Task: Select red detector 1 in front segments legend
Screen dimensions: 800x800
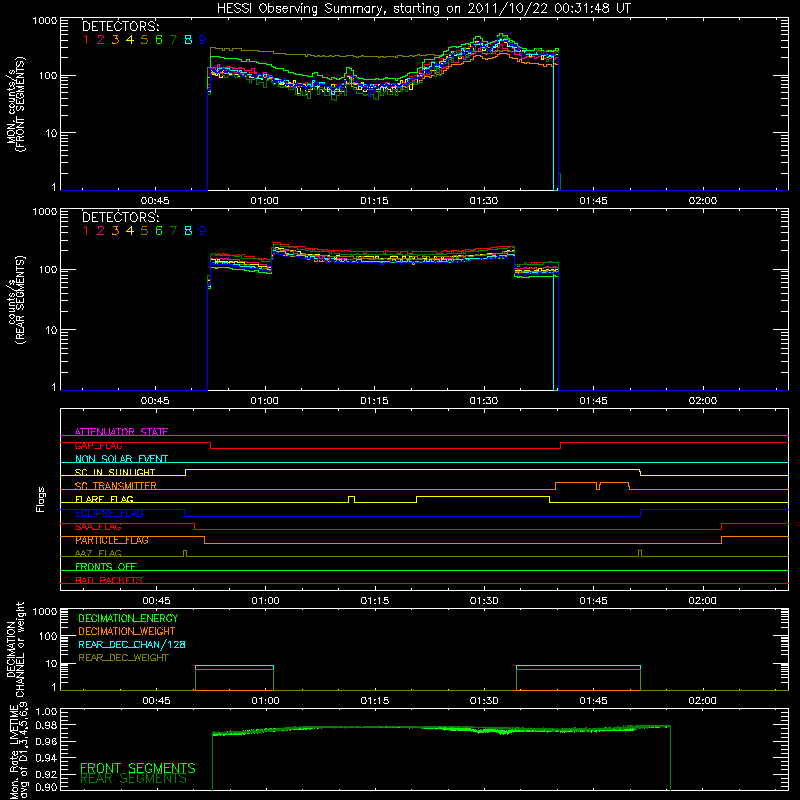Action: (86, 40)
